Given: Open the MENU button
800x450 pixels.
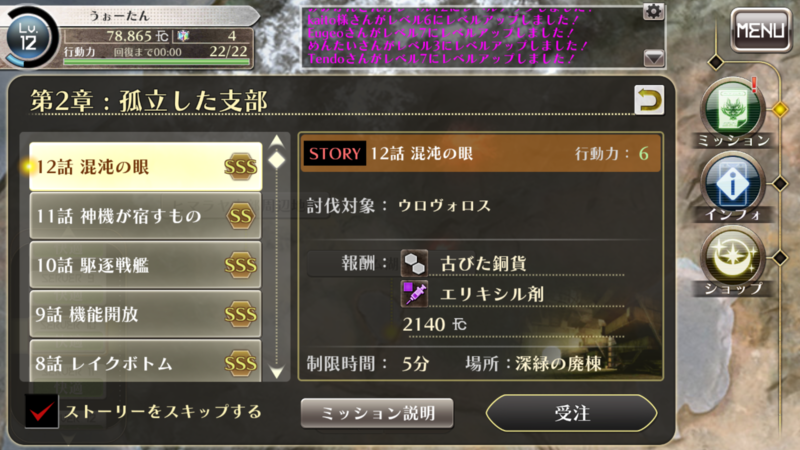Looking at the screenshot, I should pyautogui.click(x=760, y=30).
